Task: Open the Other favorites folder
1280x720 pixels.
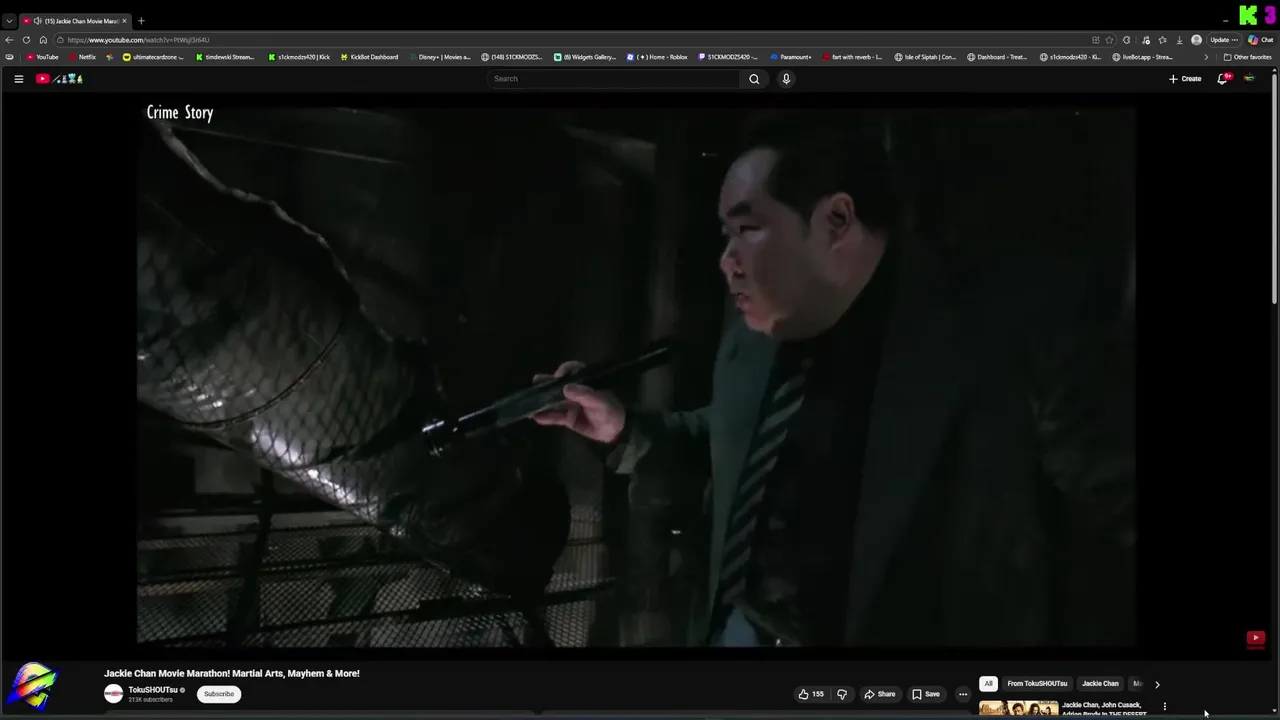Action: point(1247,57)
